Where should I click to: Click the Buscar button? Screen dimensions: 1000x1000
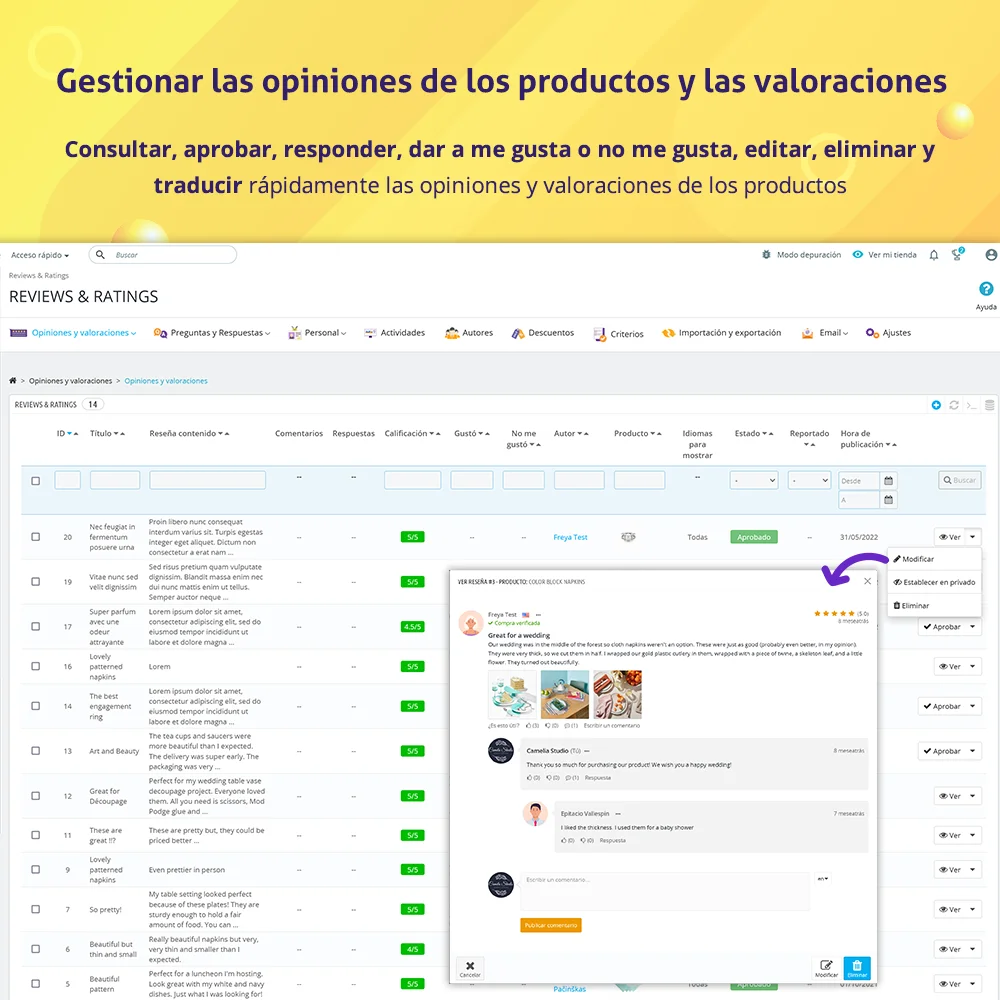coord(958,480)
